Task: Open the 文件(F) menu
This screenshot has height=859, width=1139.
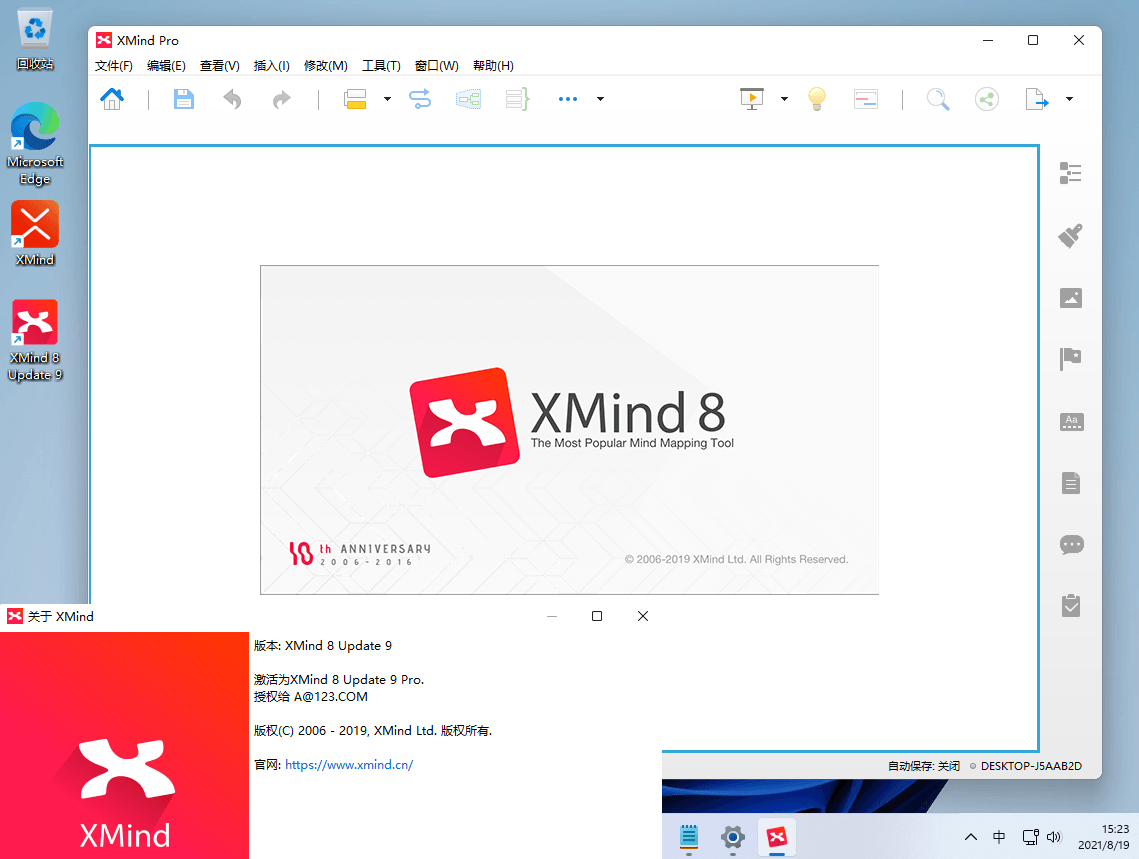Action: 113,65
